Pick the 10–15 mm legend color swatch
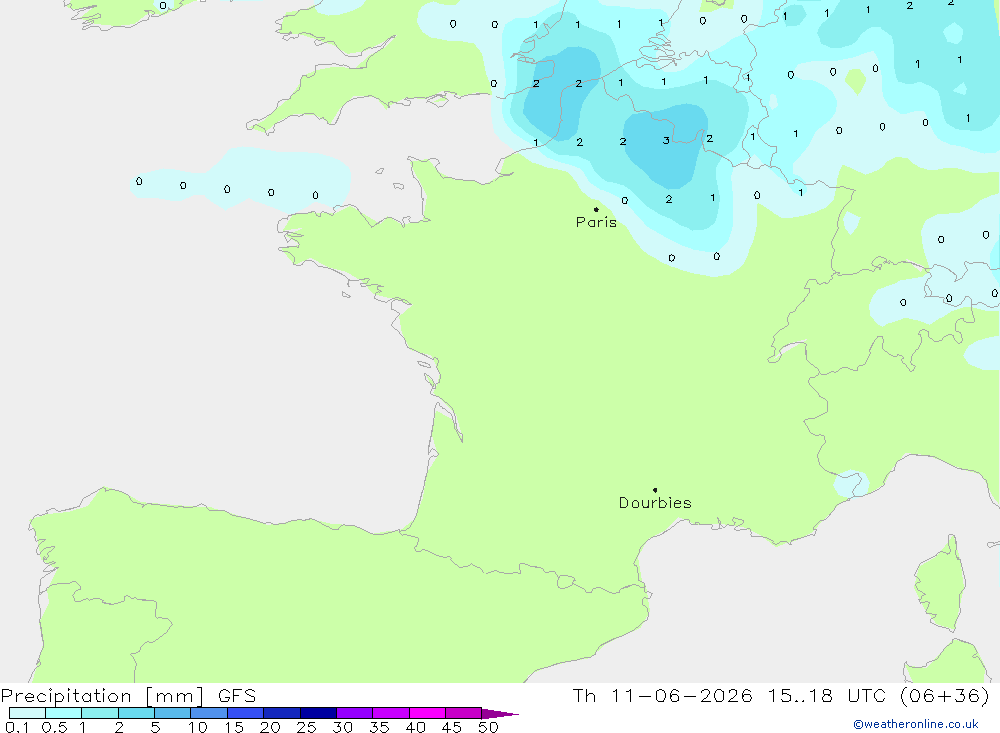The width and height of the screenshot is (1000, 733). click(209, 713)
